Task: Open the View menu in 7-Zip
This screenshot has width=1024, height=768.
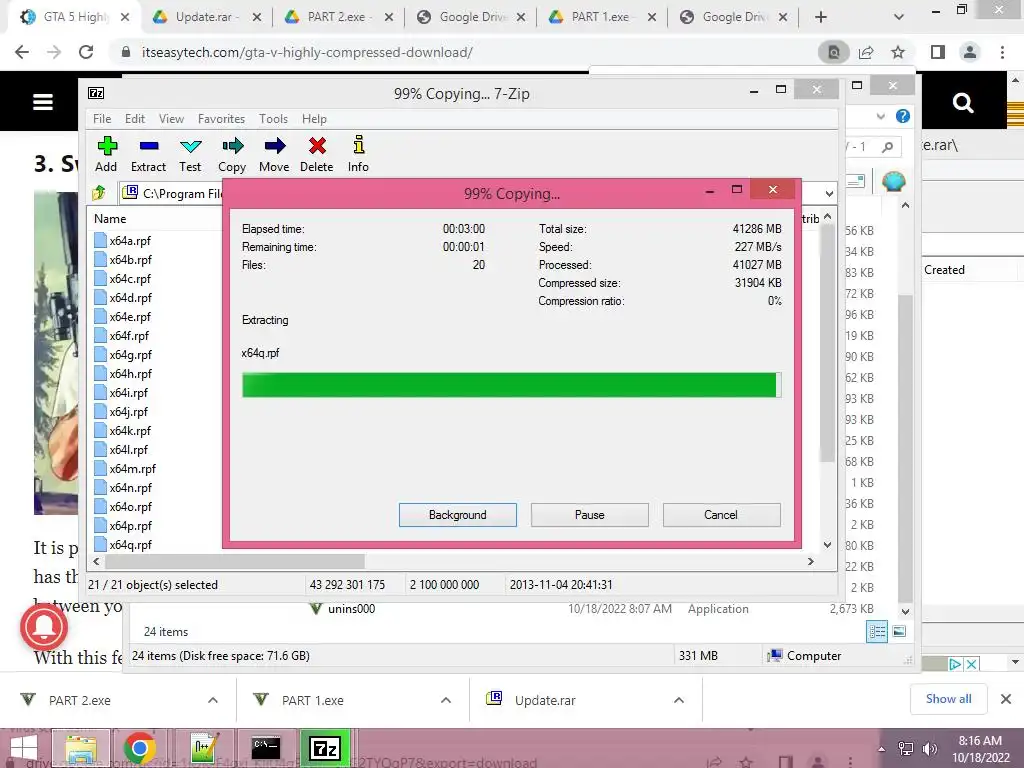Action: 171,119
